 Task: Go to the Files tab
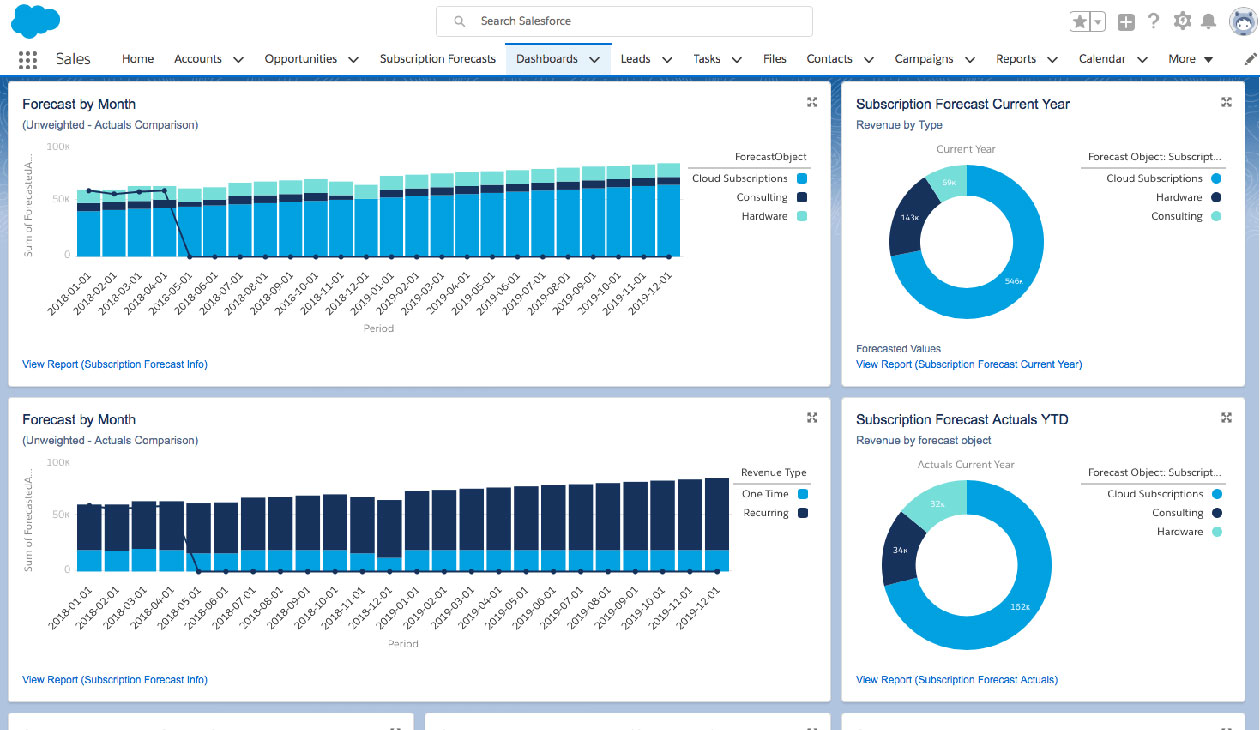[774, 59]
